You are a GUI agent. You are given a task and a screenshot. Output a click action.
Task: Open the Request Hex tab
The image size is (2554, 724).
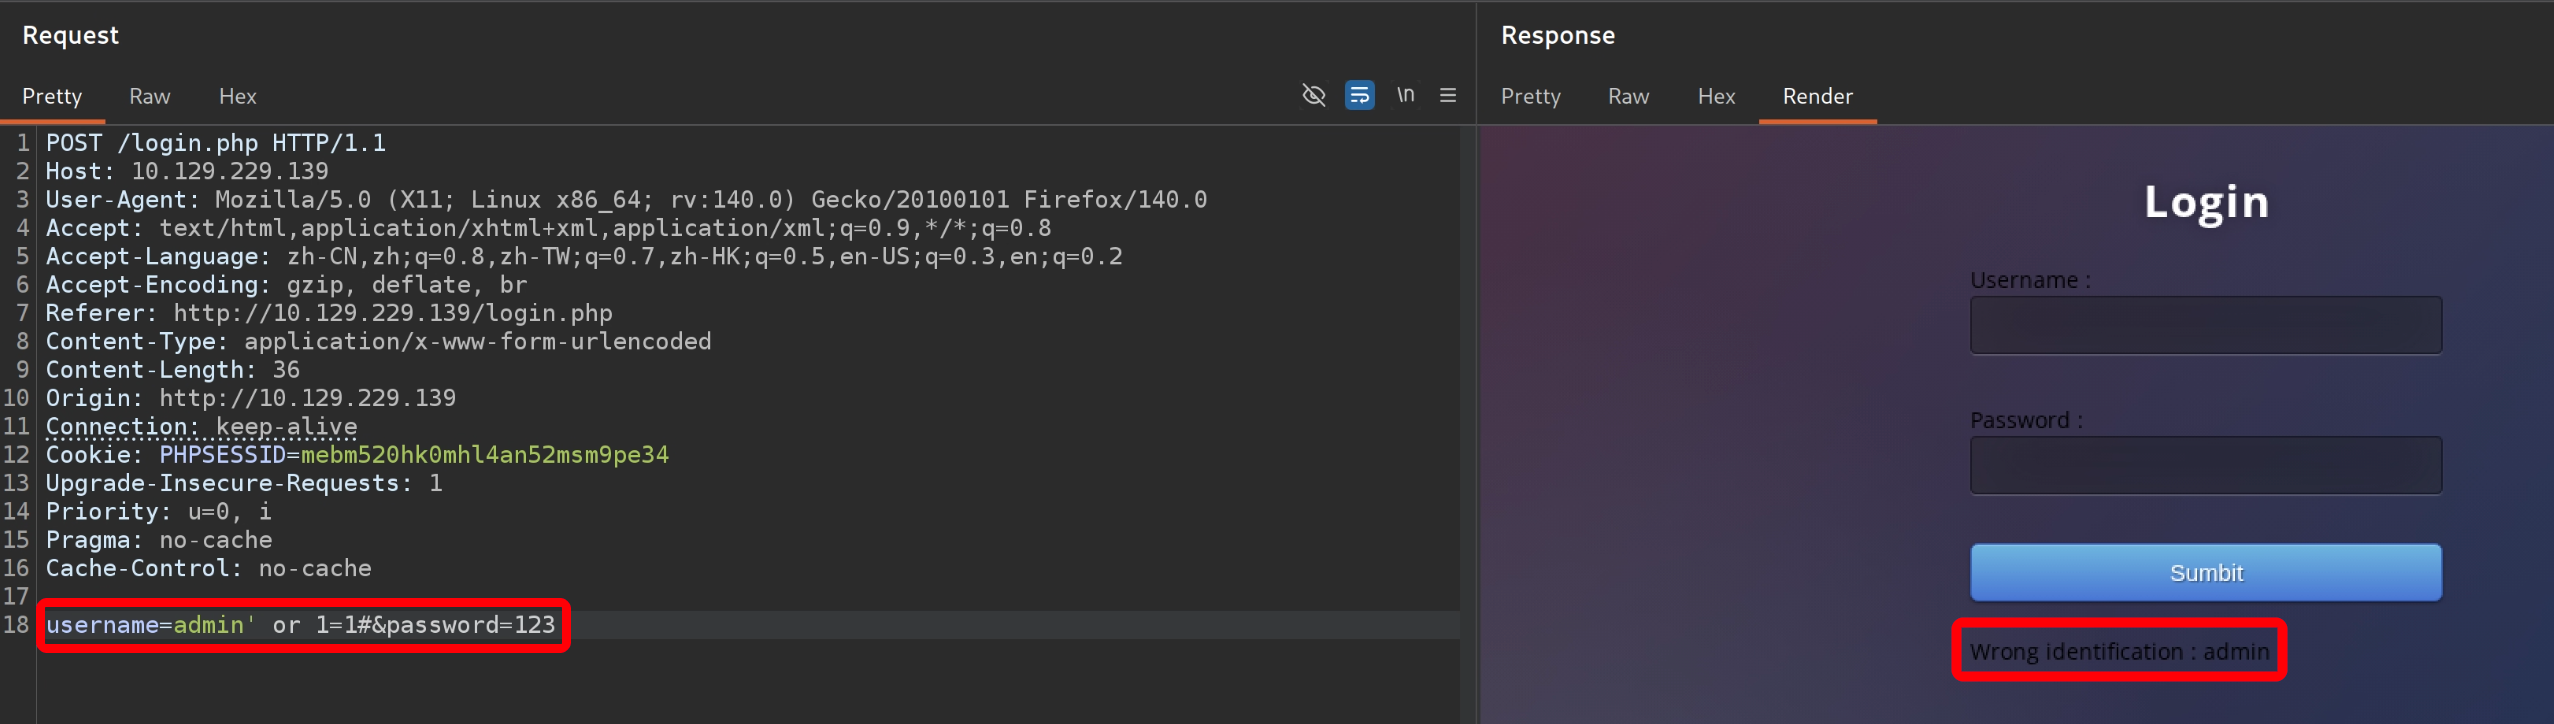[x=238, y=96]
